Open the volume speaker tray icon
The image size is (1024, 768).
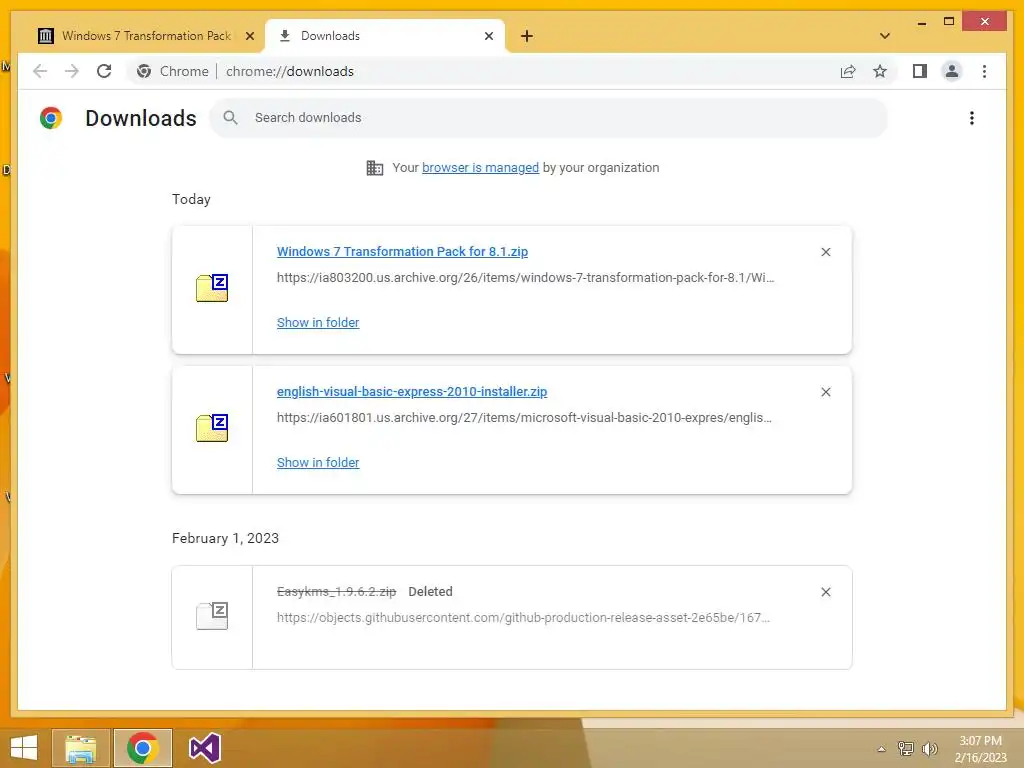[x=929, y=748]
